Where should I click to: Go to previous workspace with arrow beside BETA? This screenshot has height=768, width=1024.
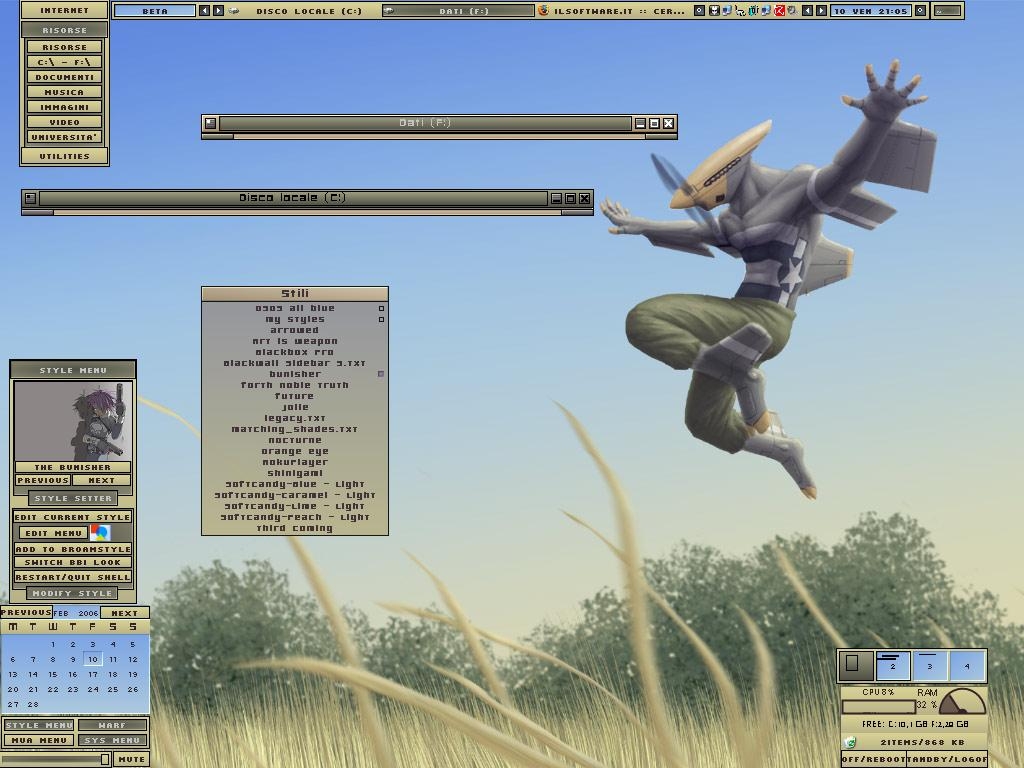pyautogui.click(x=204, y=10)
